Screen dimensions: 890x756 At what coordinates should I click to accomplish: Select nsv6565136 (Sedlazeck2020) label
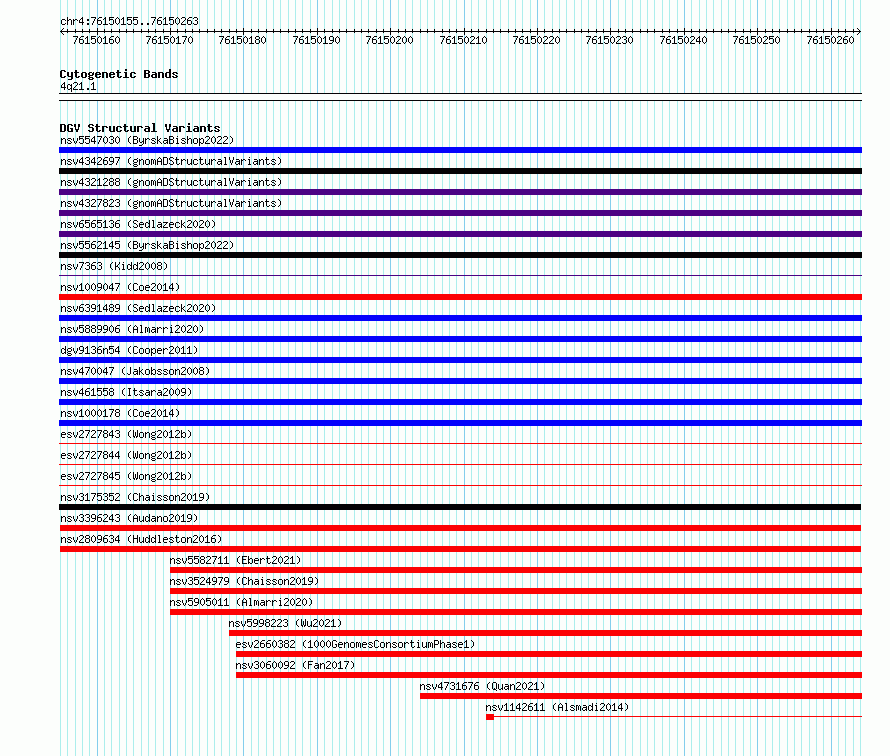(138, 224)
